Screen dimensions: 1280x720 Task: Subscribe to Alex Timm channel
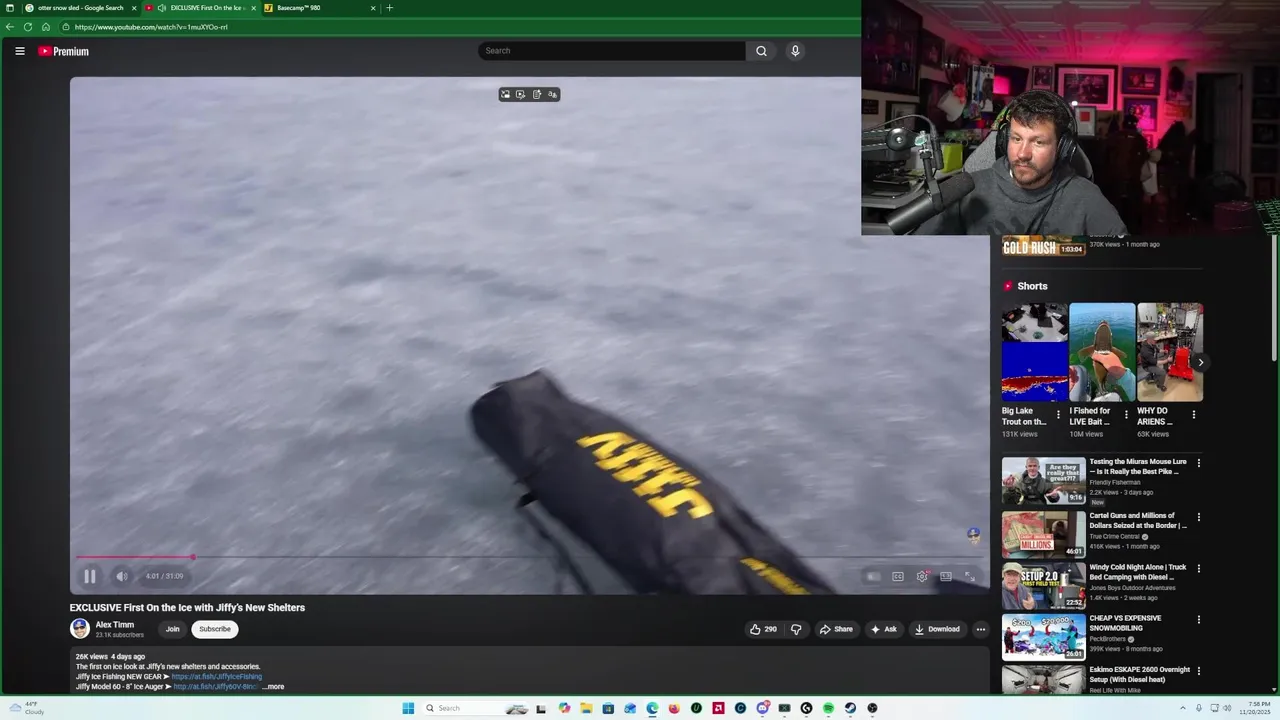(x=215, y=629)
